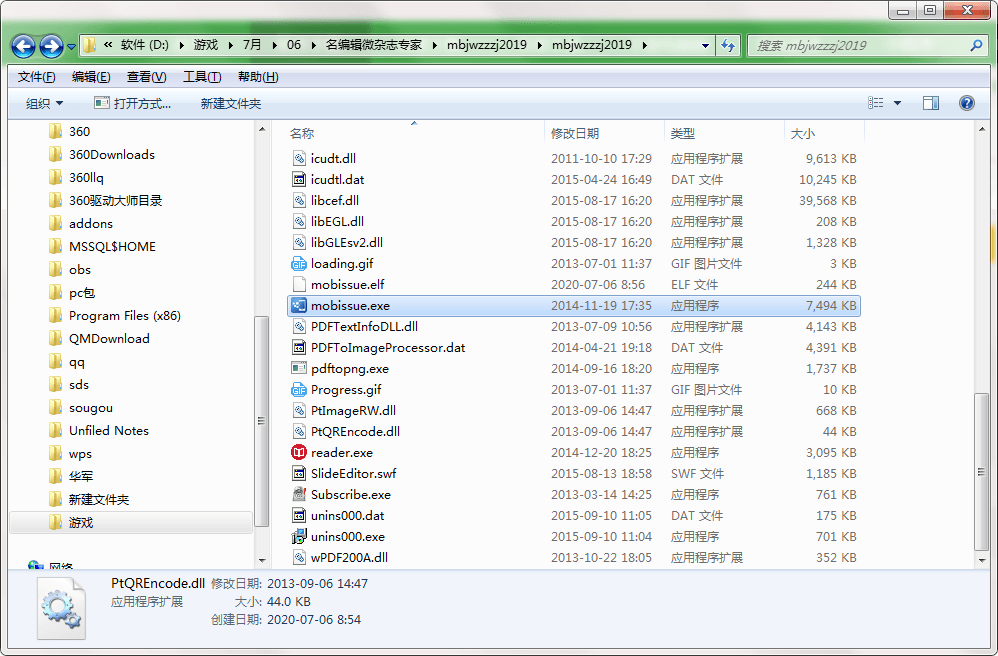Select the PDFTextInfoDLL.dll file name
Image resolution: width=998 pixels, height=656 pixels.
364,326
